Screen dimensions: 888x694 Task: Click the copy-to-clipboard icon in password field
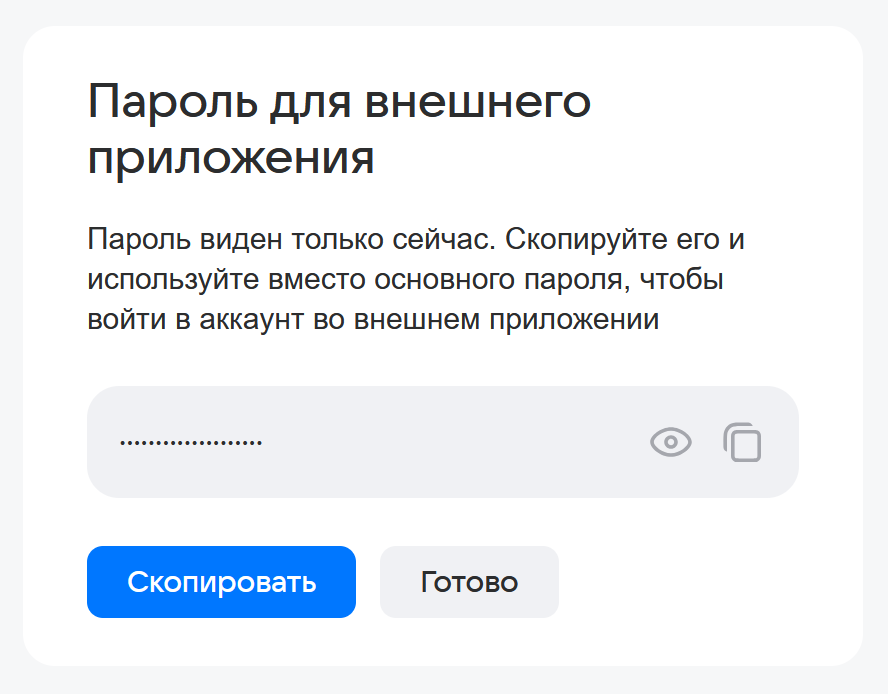[742, 442]
